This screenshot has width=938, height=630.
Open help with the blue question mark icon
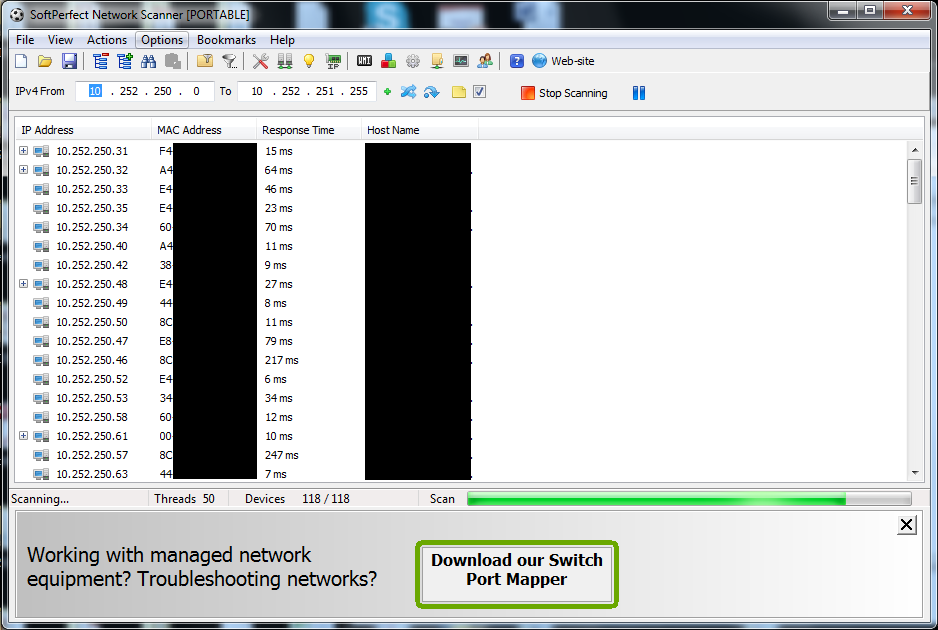coord(517,61)
